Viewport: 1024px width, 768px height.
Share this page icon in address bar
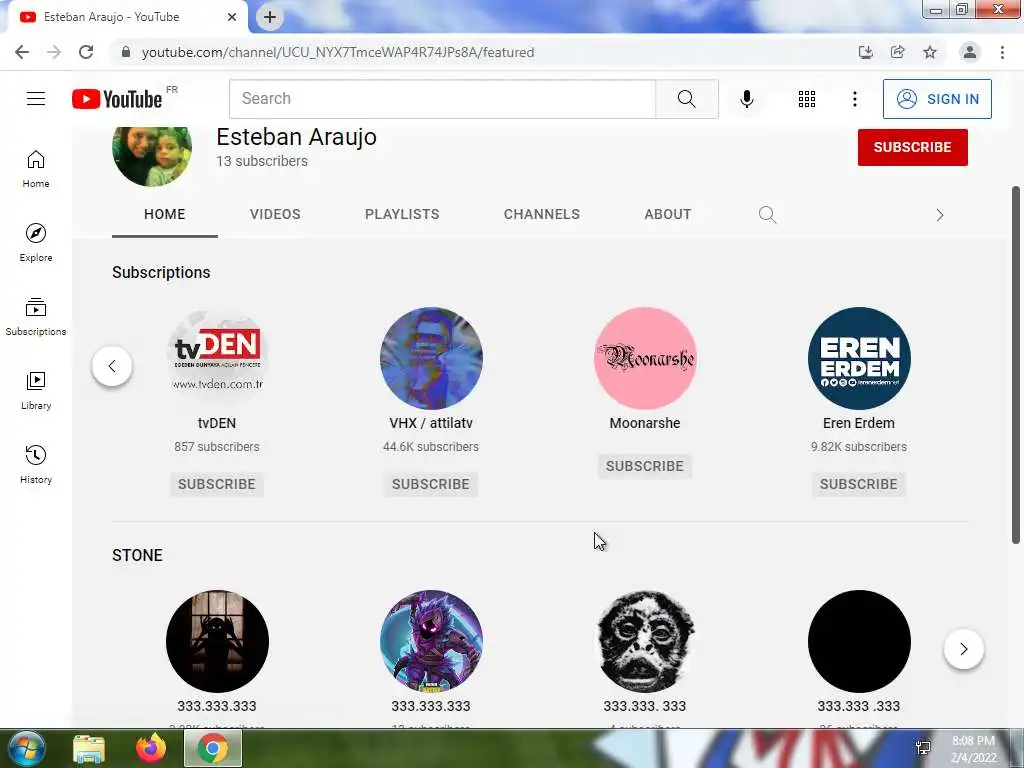point(898,52)
